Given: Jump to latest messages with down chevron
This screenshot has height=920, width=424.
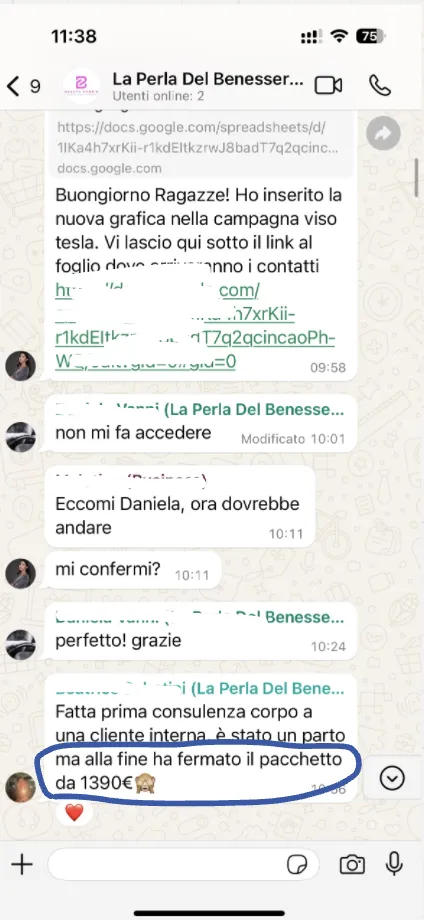Looking at the screenshot, I should (392, 779).
